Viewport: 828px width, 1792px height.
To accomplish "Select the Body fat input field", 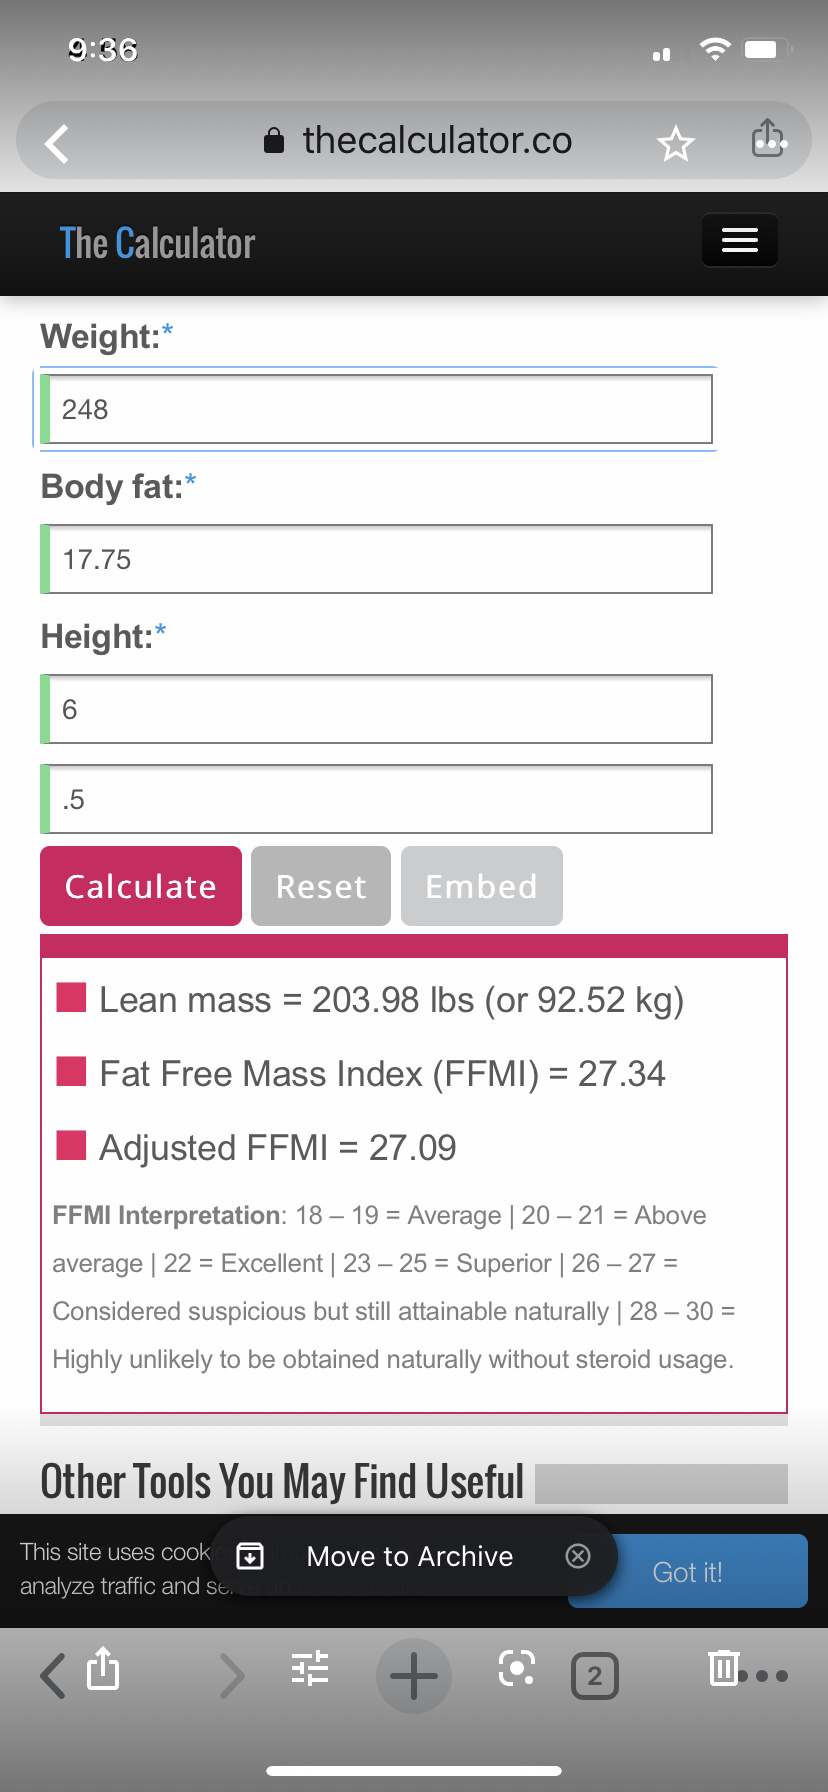I will coord(378,559).
